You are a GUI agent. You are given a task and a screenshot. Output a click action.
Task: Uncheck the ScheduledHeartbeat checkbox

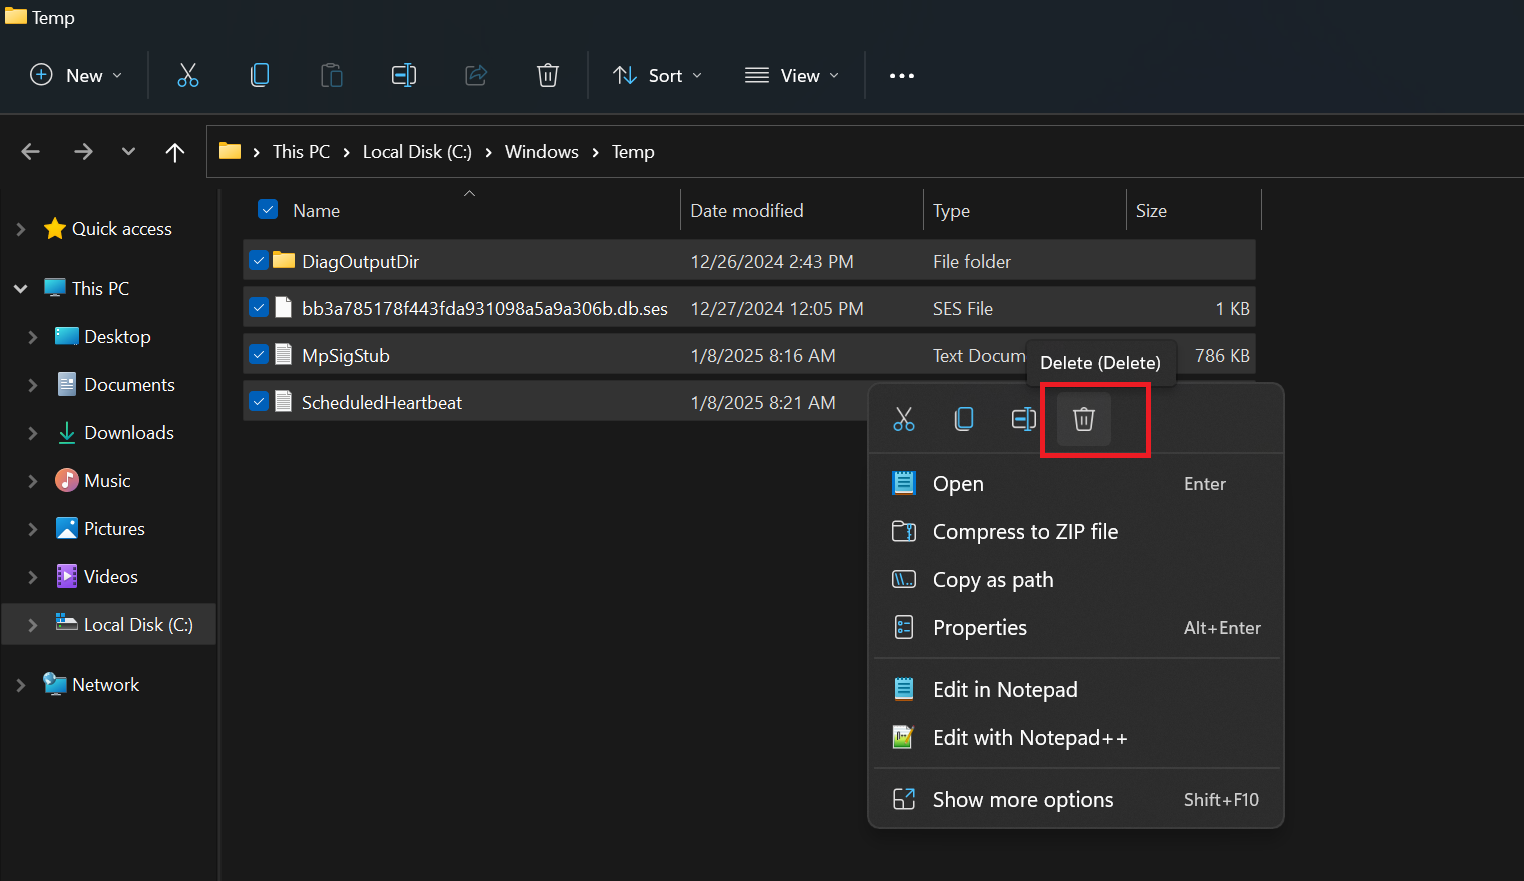259,401
